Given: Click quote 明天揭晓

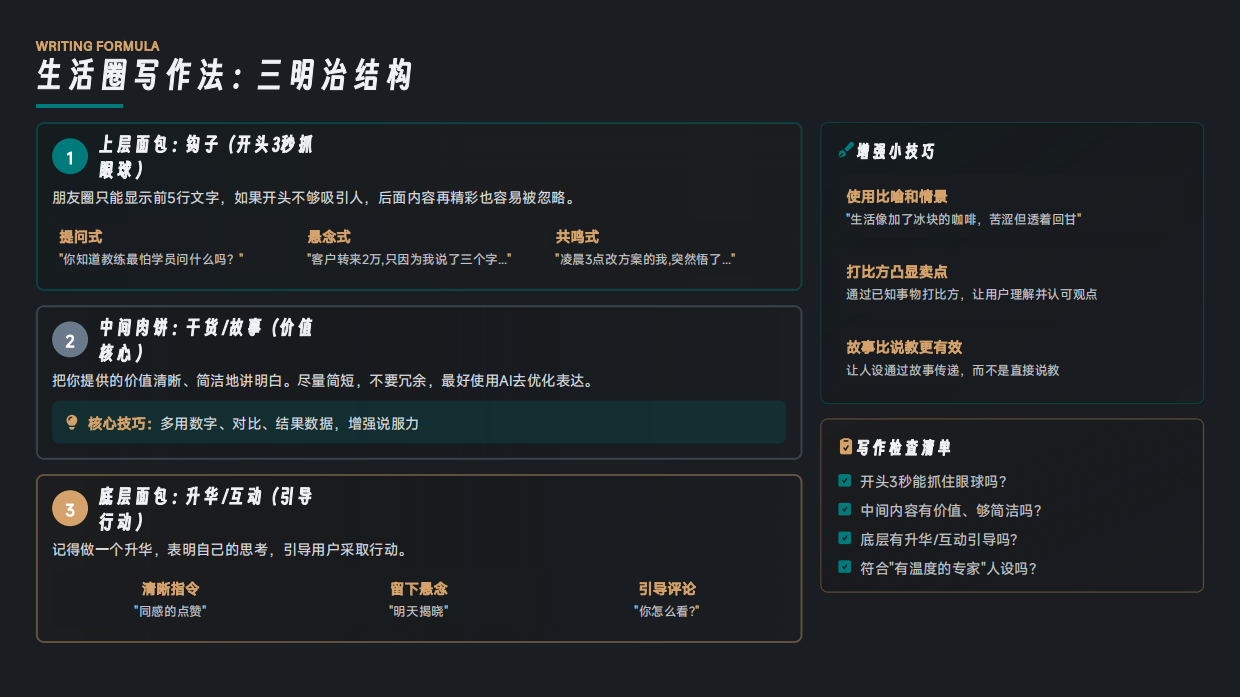Looking at the screenshot, I should coord(419,610).
